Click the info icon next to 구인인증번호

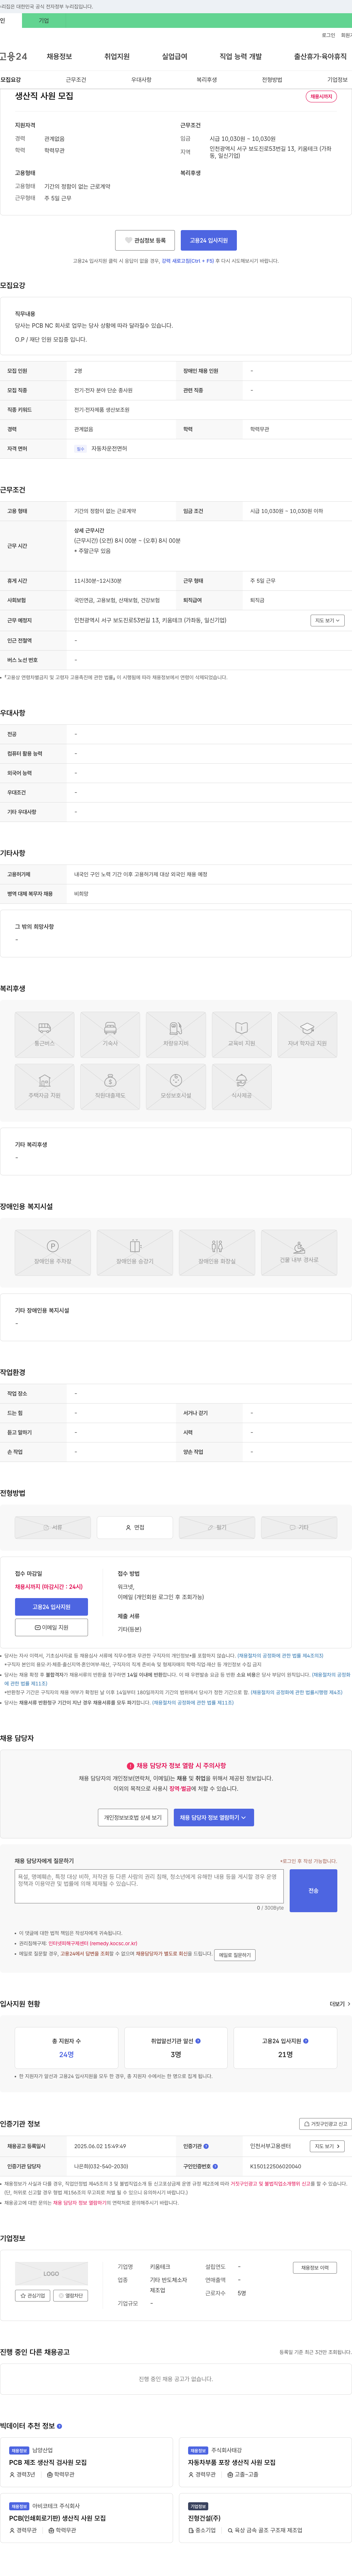[x=215, y=2166]
